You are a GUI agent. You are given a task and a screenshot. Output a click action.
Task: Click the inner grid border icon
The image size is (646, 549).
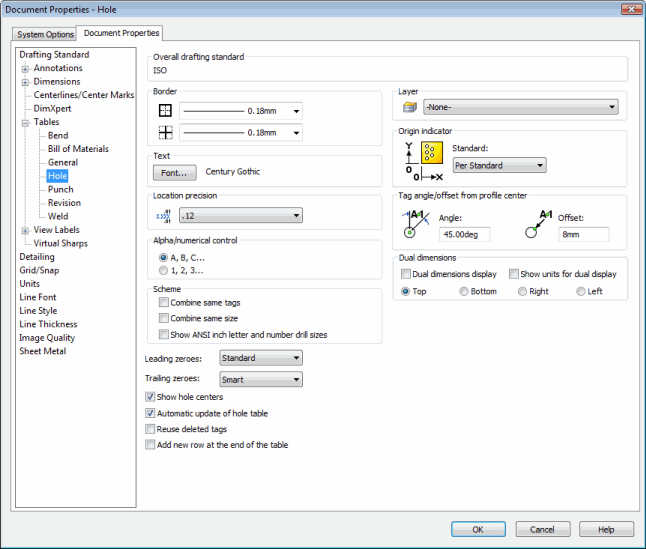click(165, 132)
